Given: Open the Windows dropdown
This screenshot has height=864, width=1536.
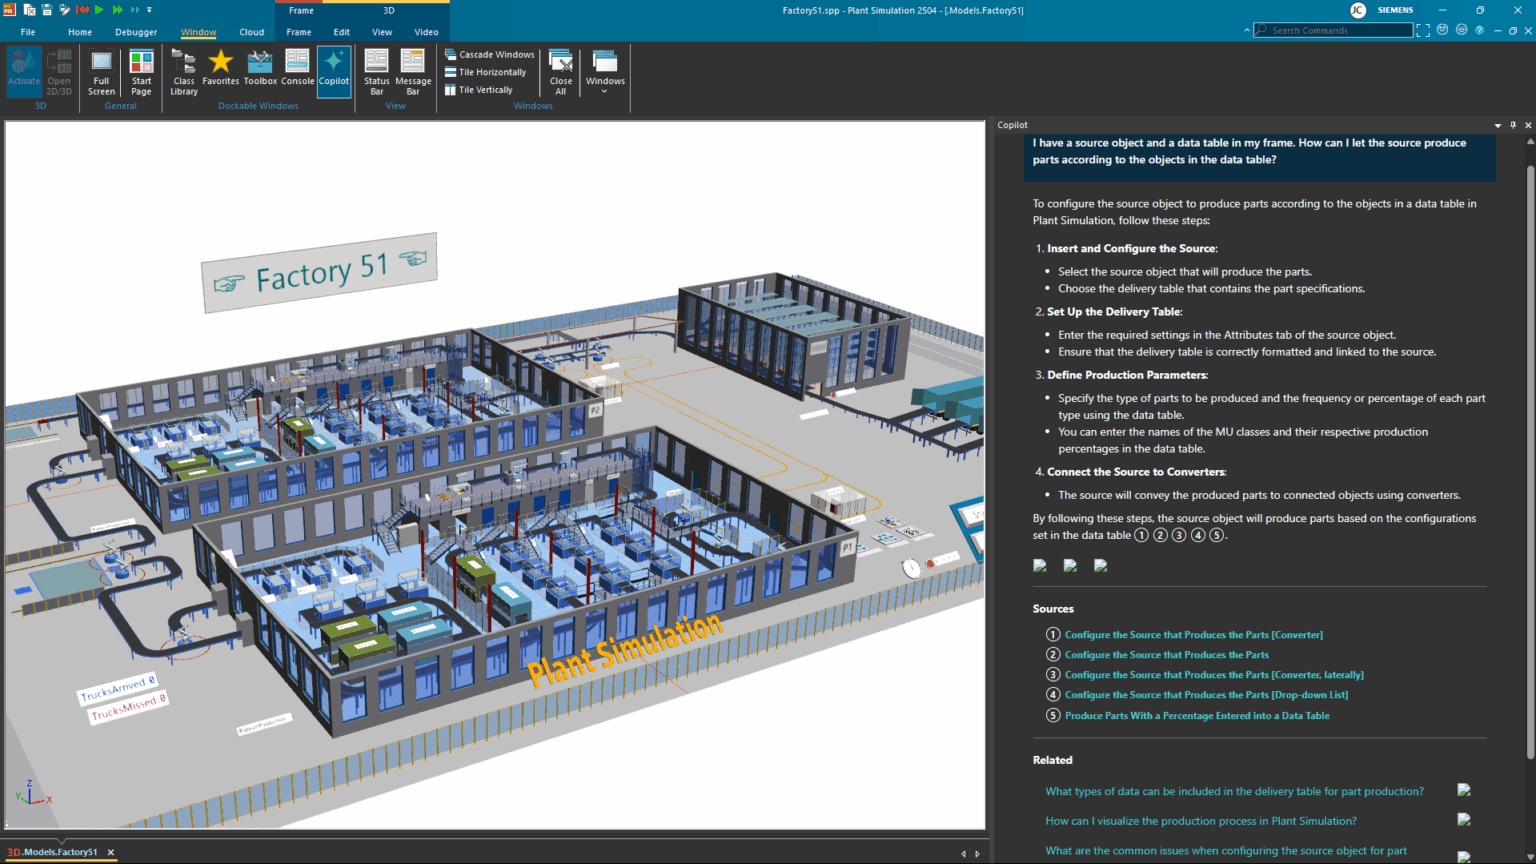Looking at the screenshot, I should click(x=605, y=72).
